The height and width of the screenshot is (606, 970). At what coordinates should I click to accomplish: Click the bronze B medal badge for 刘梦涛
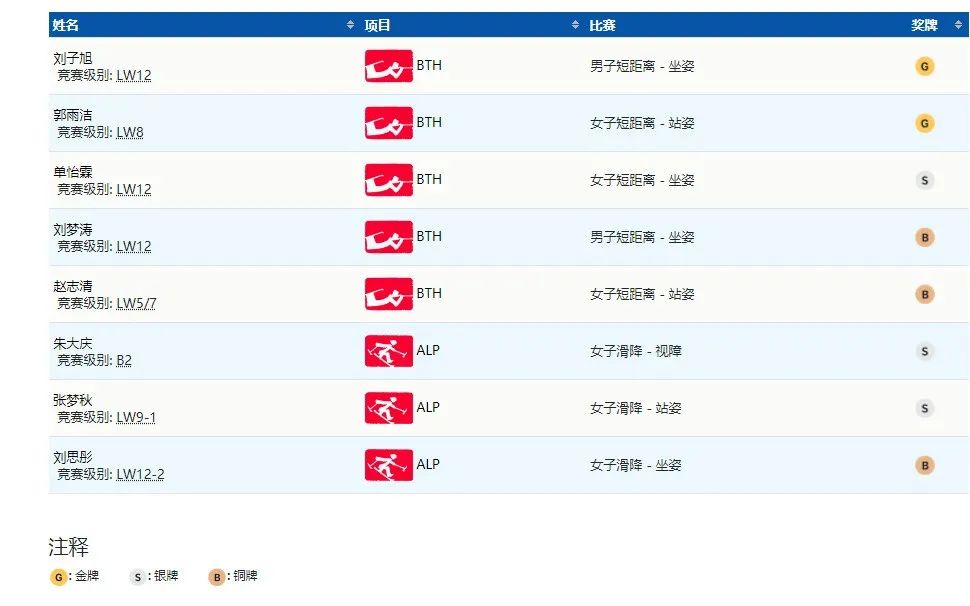click(x=924, y=237)
